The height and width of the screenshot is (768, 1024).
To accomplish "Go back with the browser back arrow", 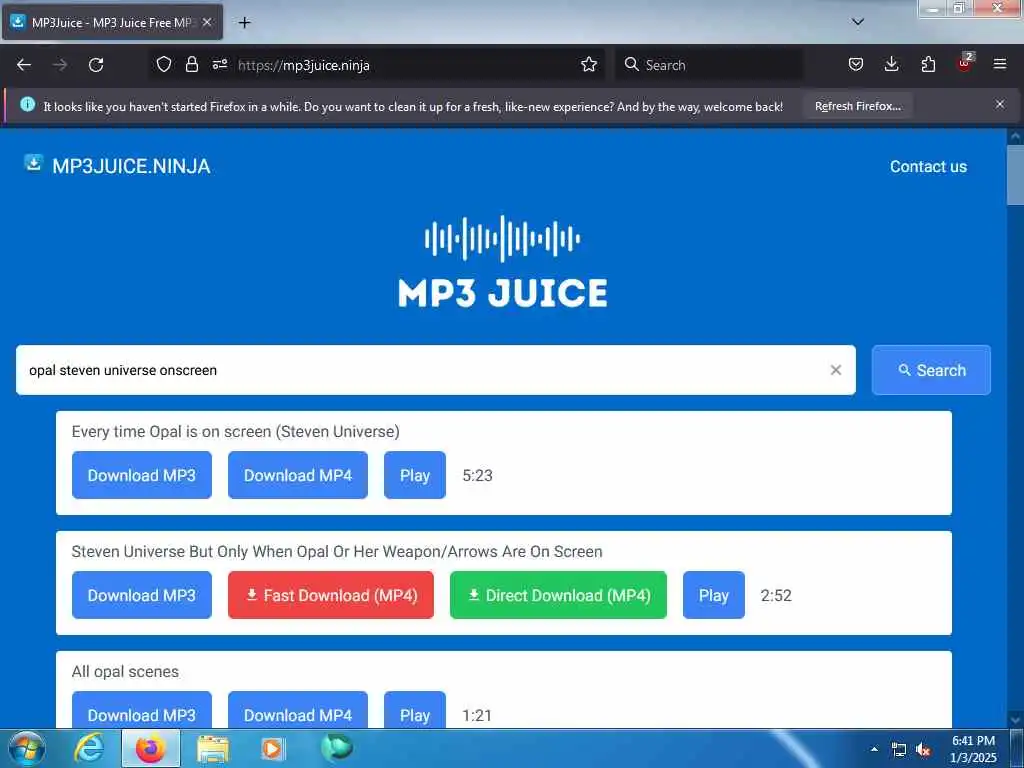I will point(24,65).
